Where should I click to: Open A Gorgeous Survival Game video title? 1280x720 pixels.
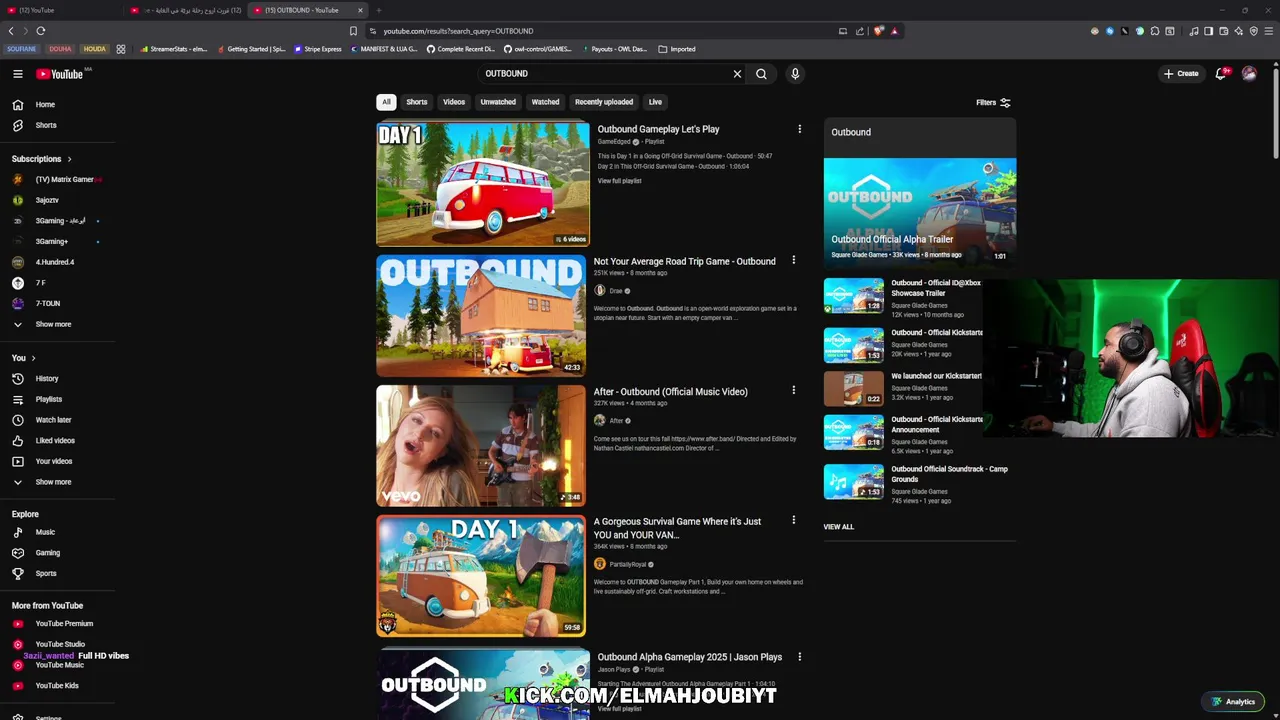(677, 528)
